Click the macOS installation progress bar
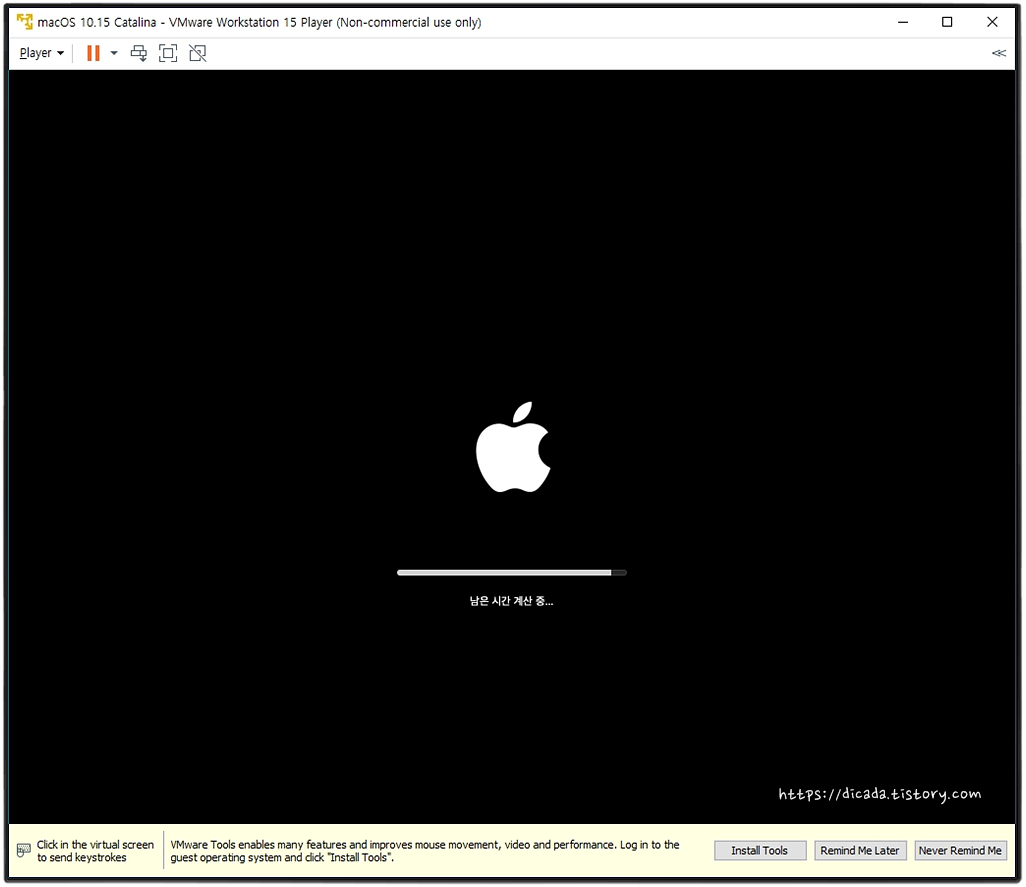 [x=512, y=572]
